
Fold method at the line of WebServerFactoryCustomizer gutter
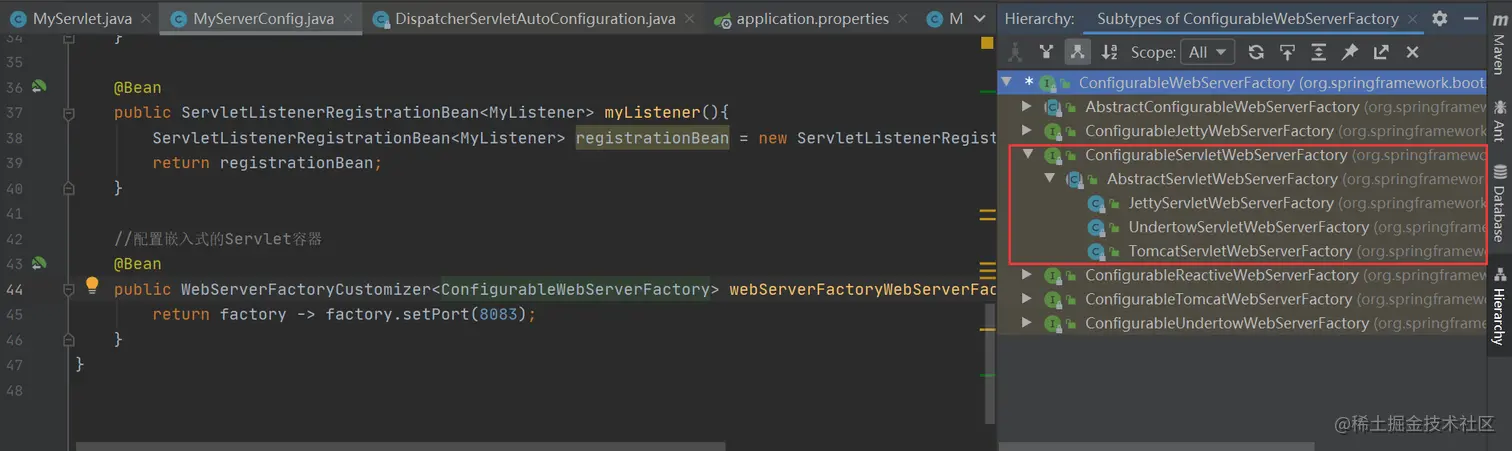point(69,289)
